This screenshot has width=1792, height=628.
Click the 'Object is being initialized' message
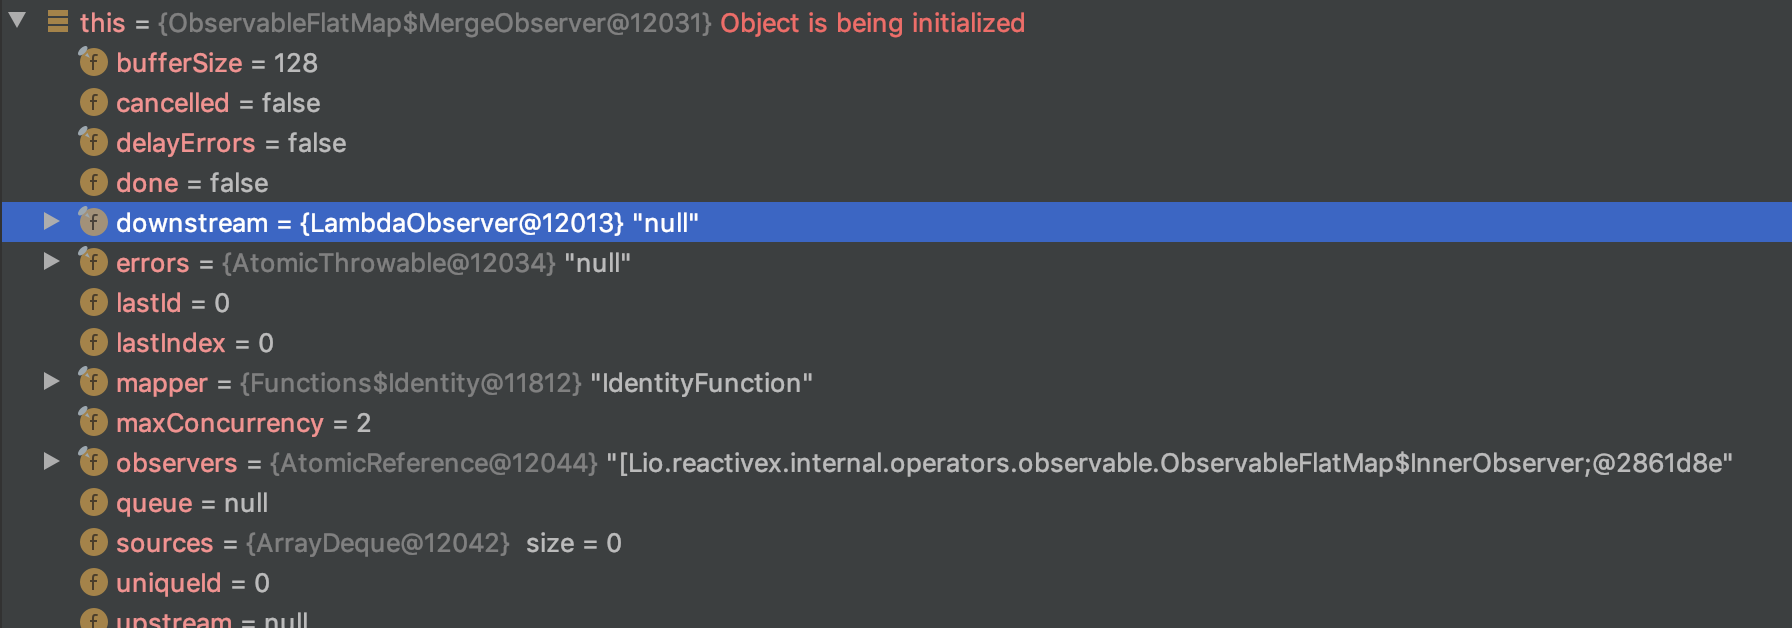[872, 23]
